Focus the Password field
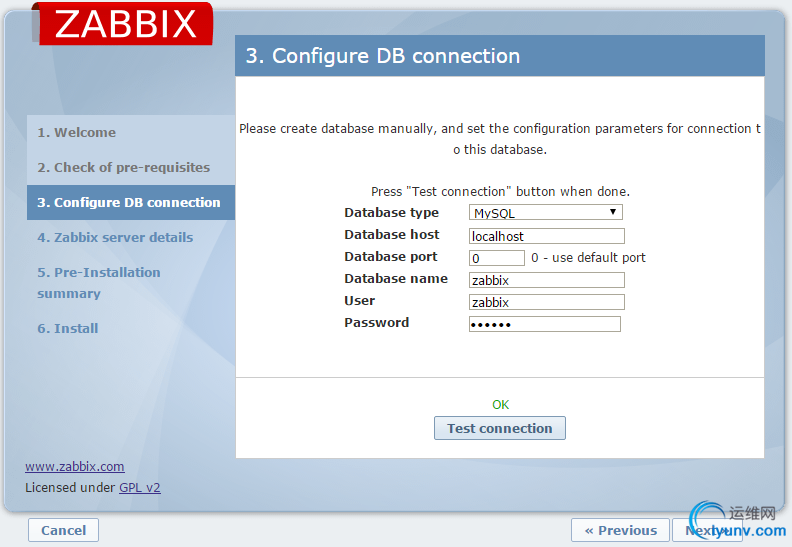The height and width of the screenshot is (547, 792). tap(544, 324)
